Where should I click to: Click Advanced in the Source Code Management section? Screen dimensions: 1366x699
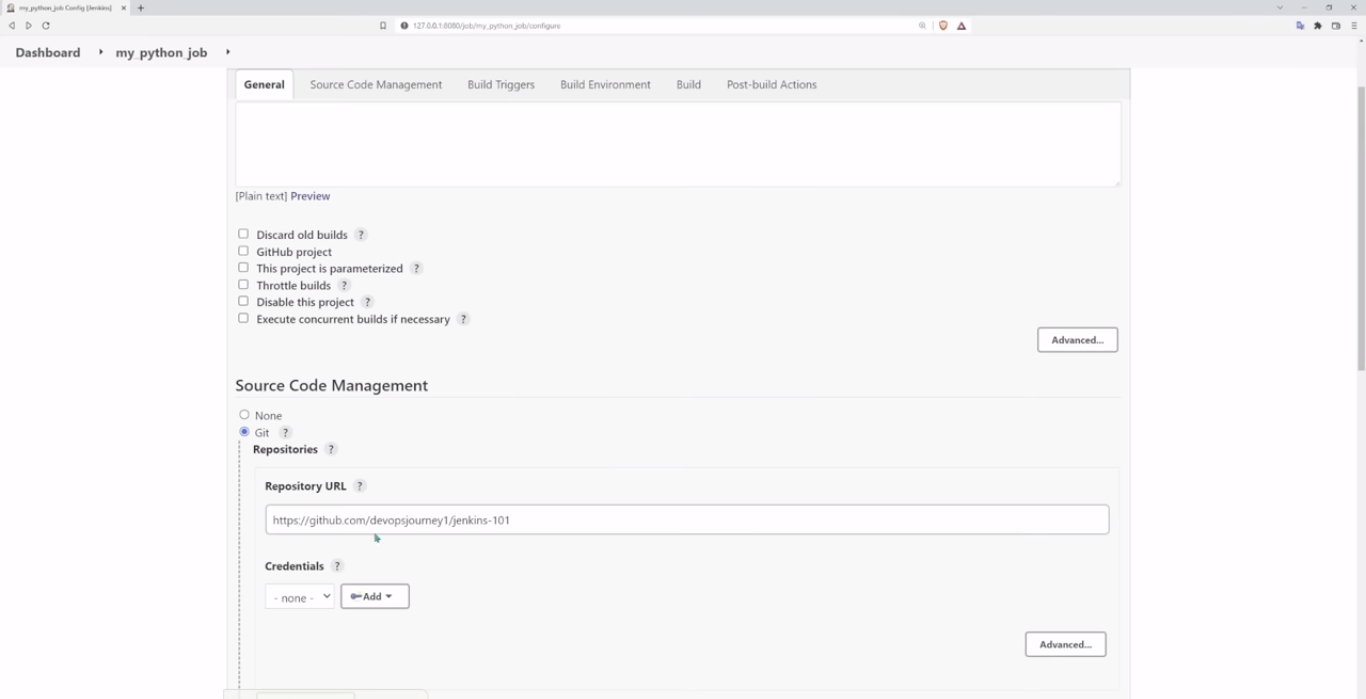click(x=1065, y=644)
